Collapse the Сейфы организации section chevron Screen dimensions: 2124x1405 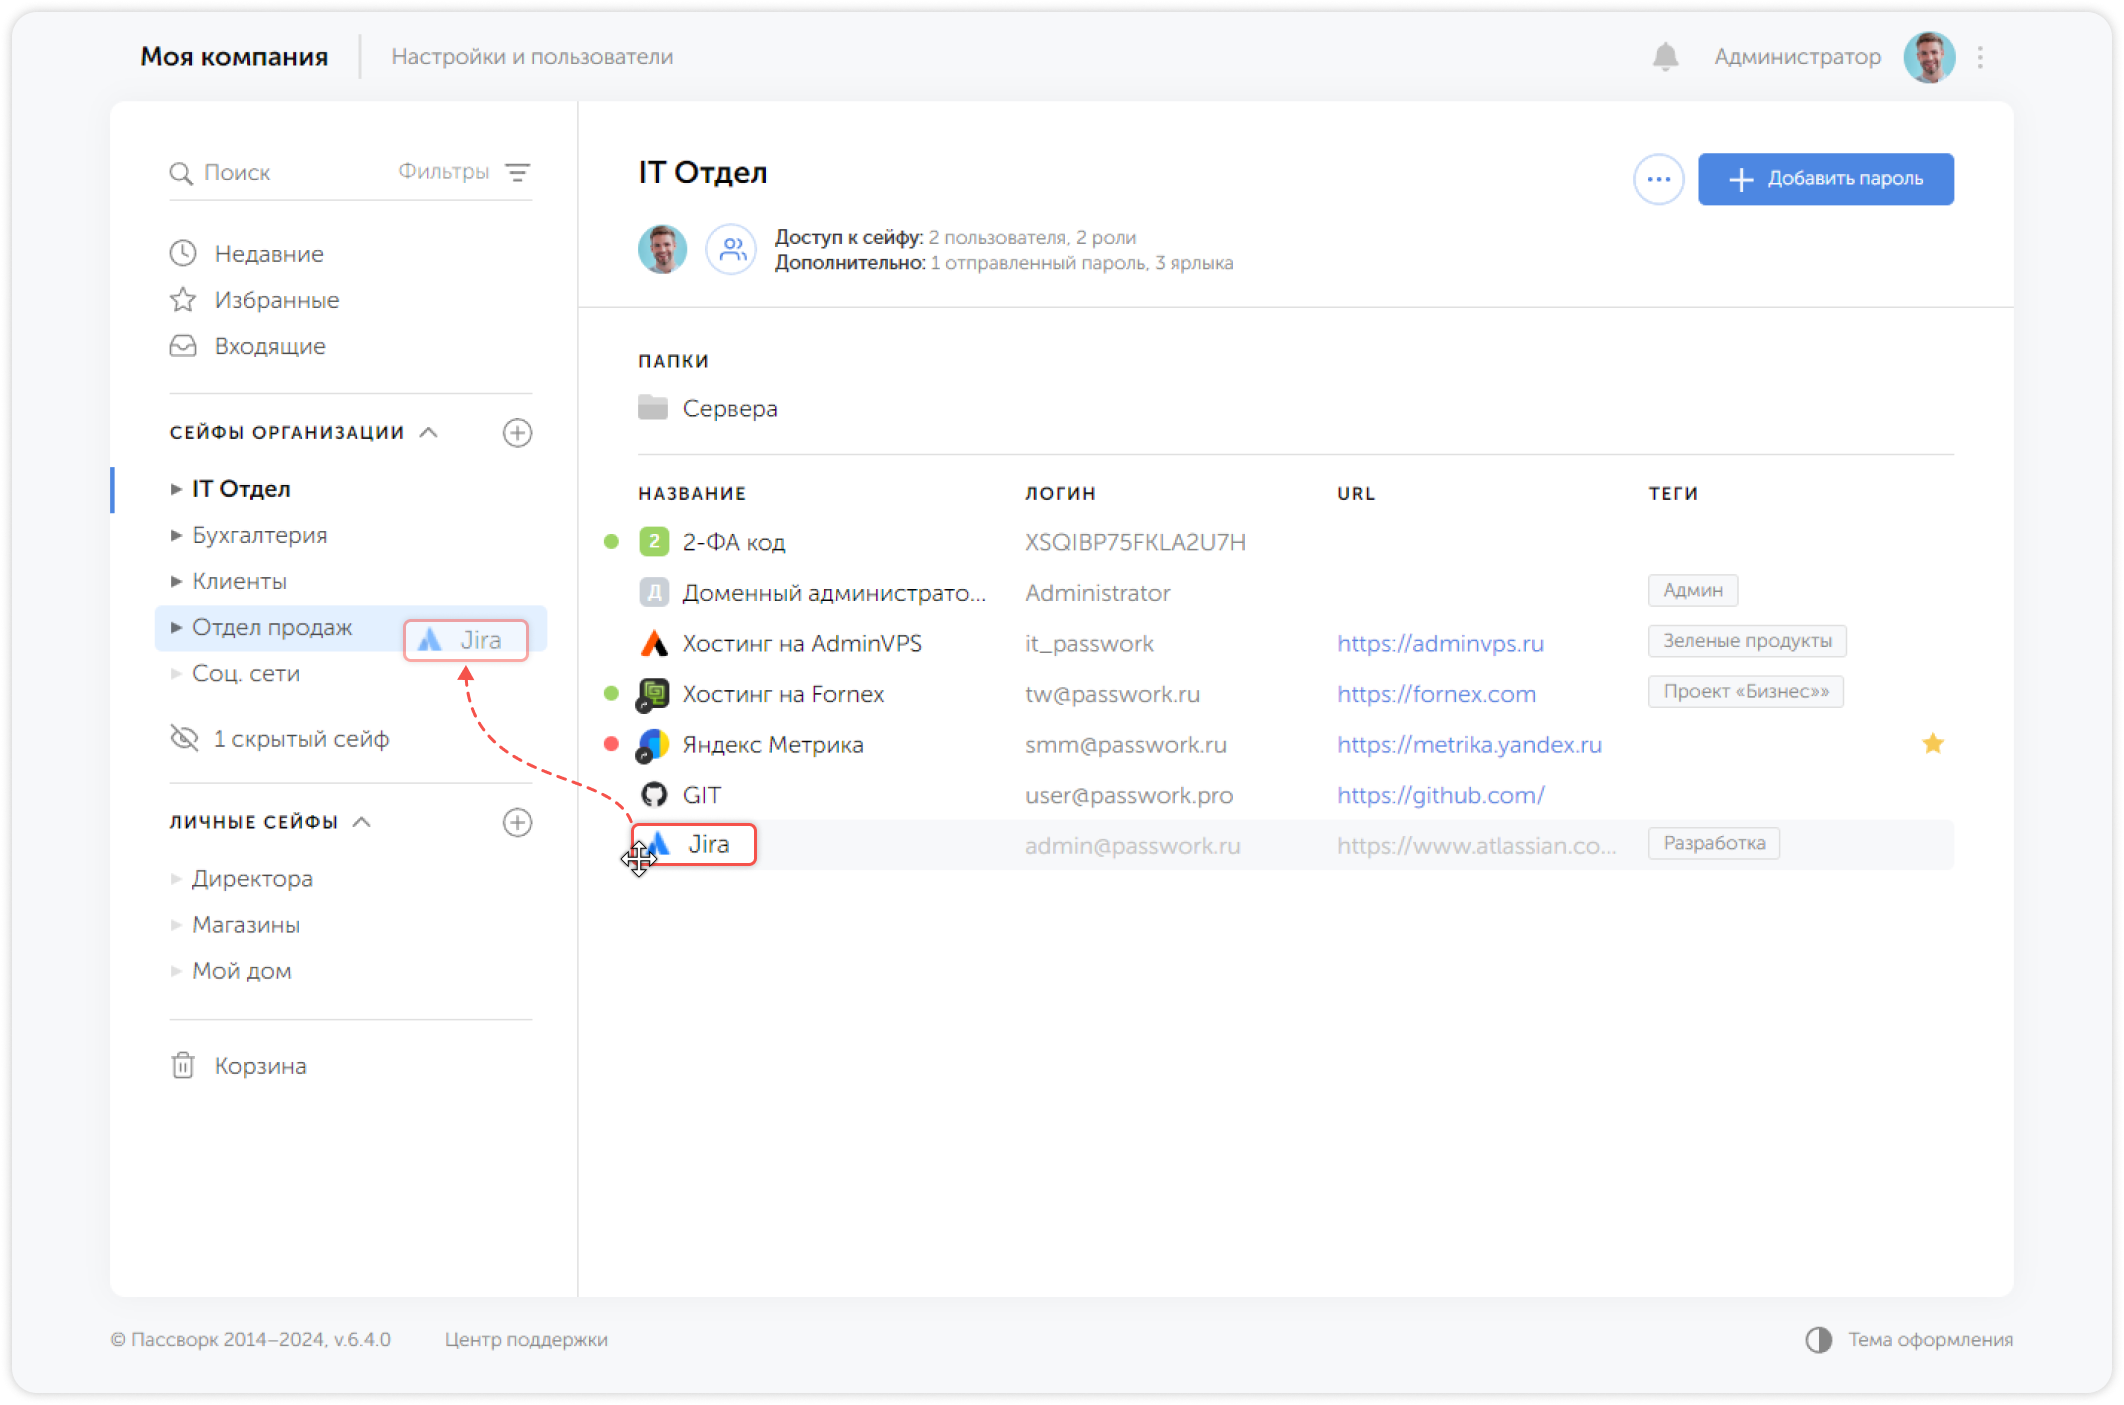429,433
